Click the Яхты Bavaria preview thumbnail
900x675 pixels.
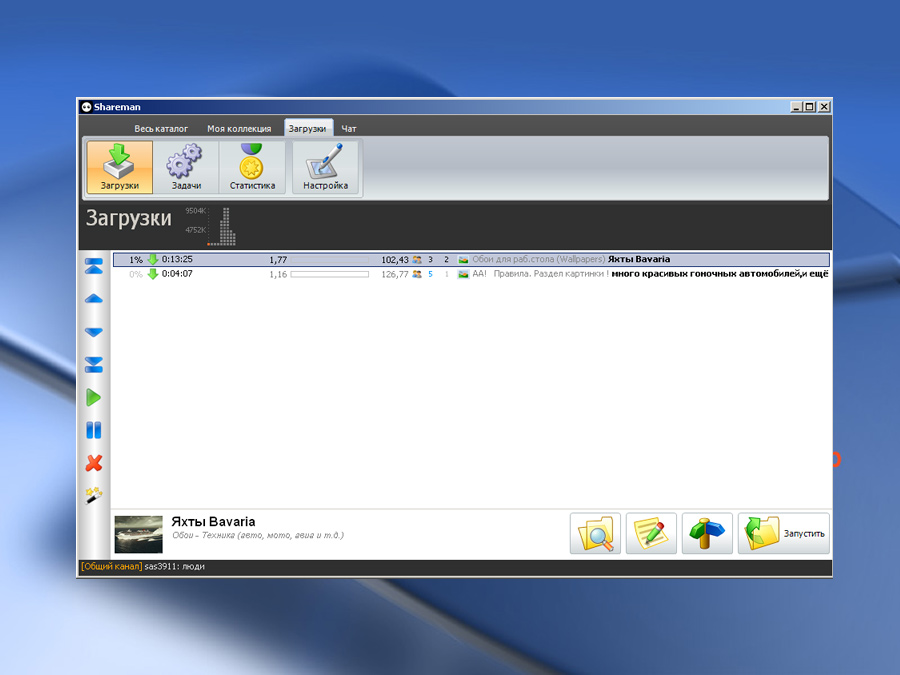[138, 534]
